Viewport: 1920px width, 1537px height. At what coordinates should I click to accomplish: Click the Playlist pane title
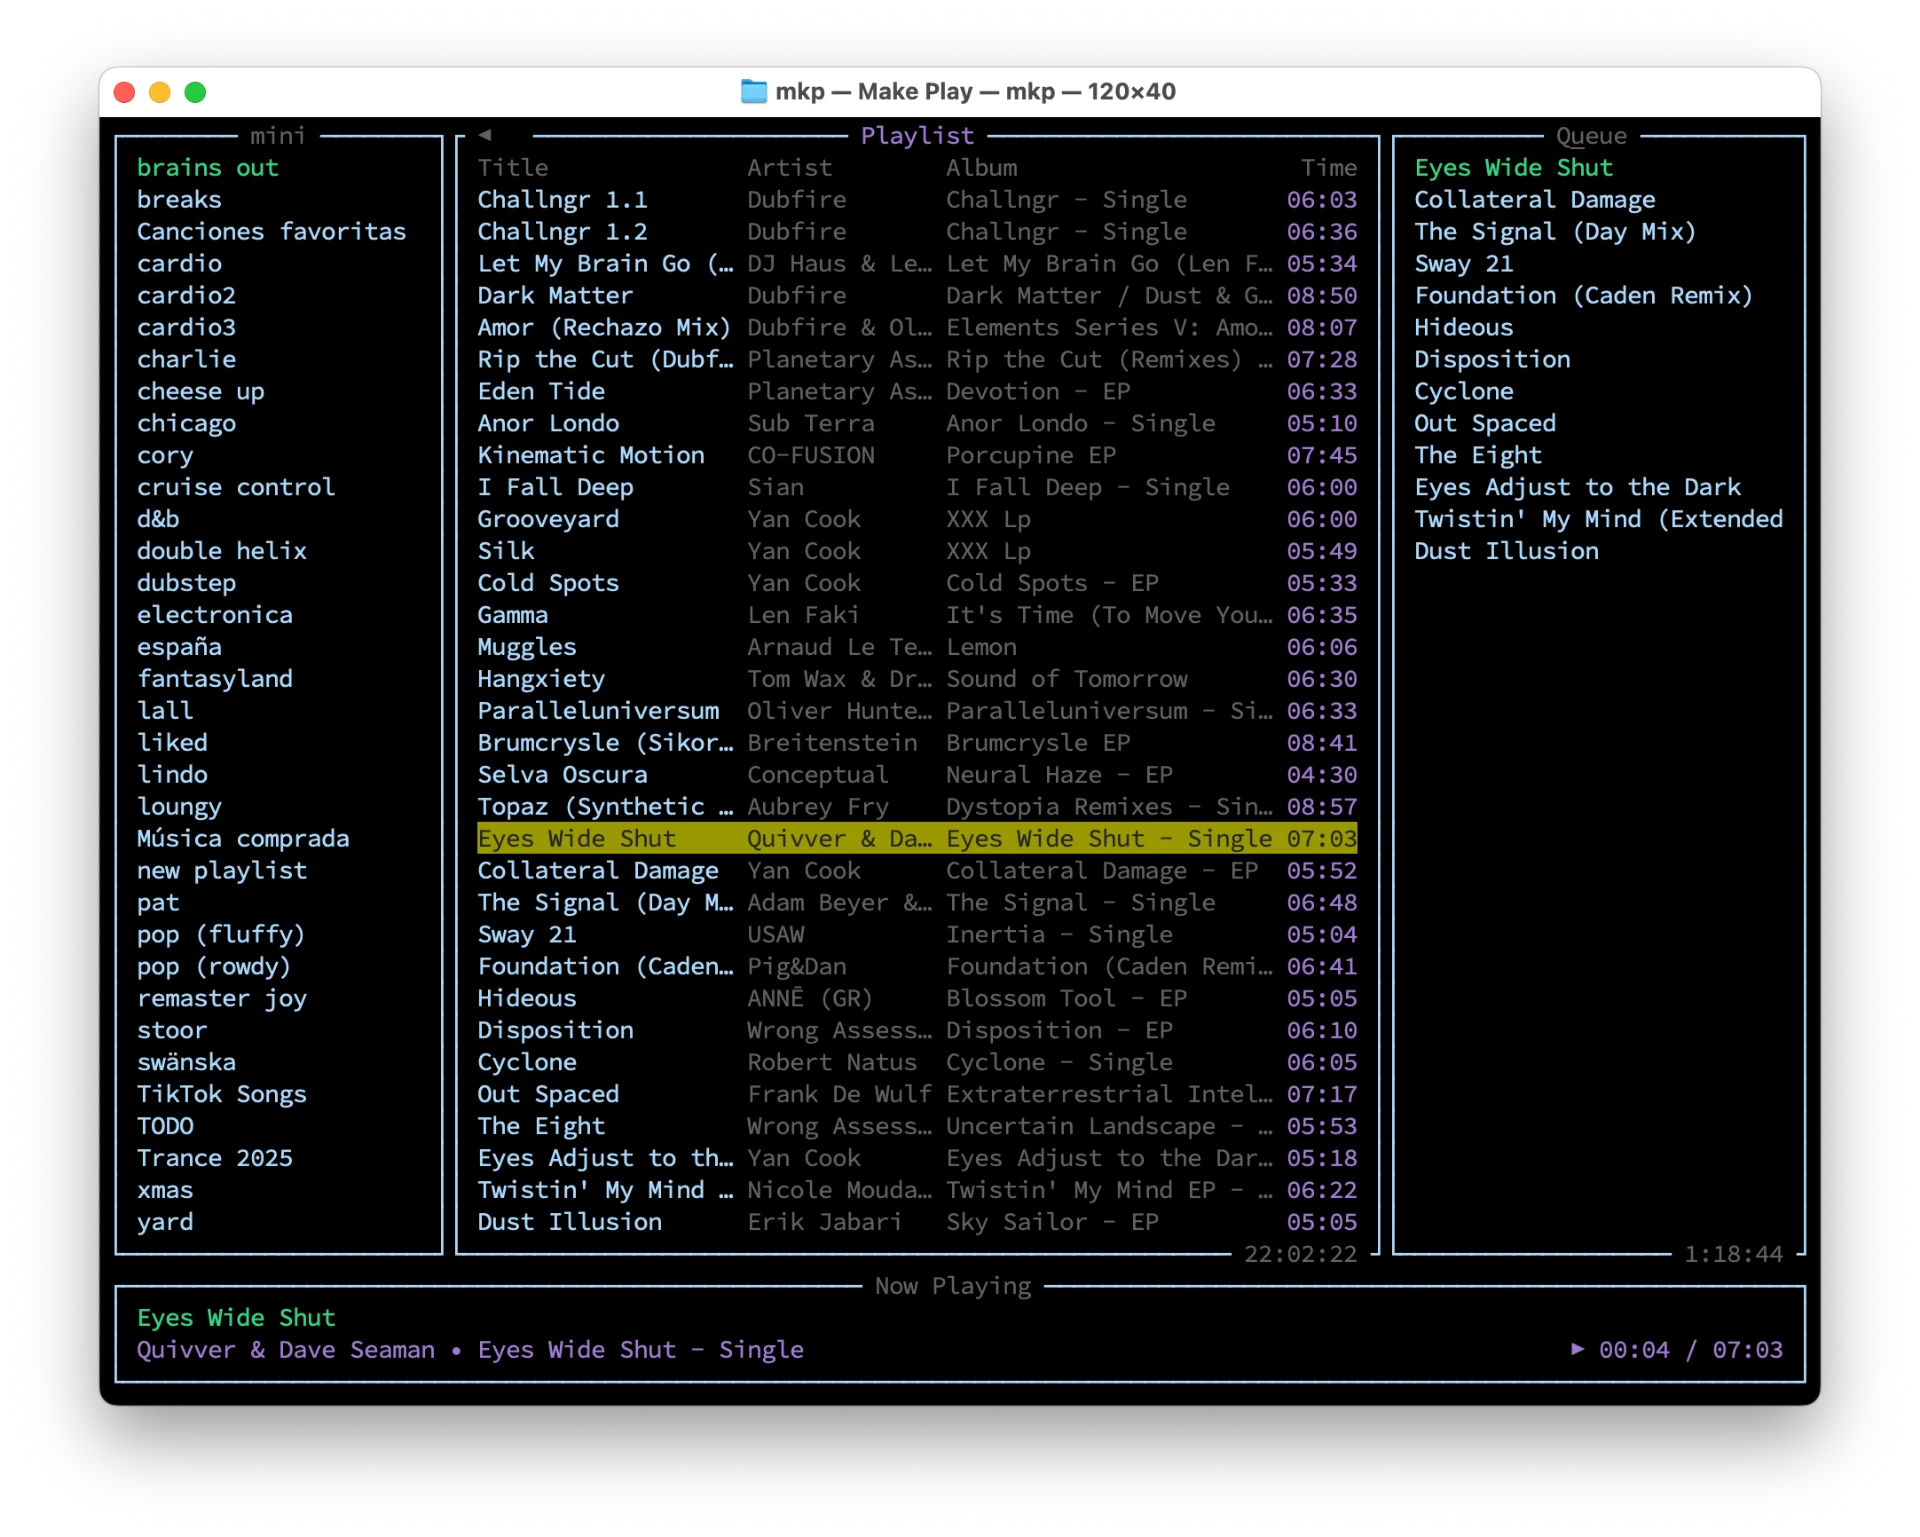(x=917, y=135)
